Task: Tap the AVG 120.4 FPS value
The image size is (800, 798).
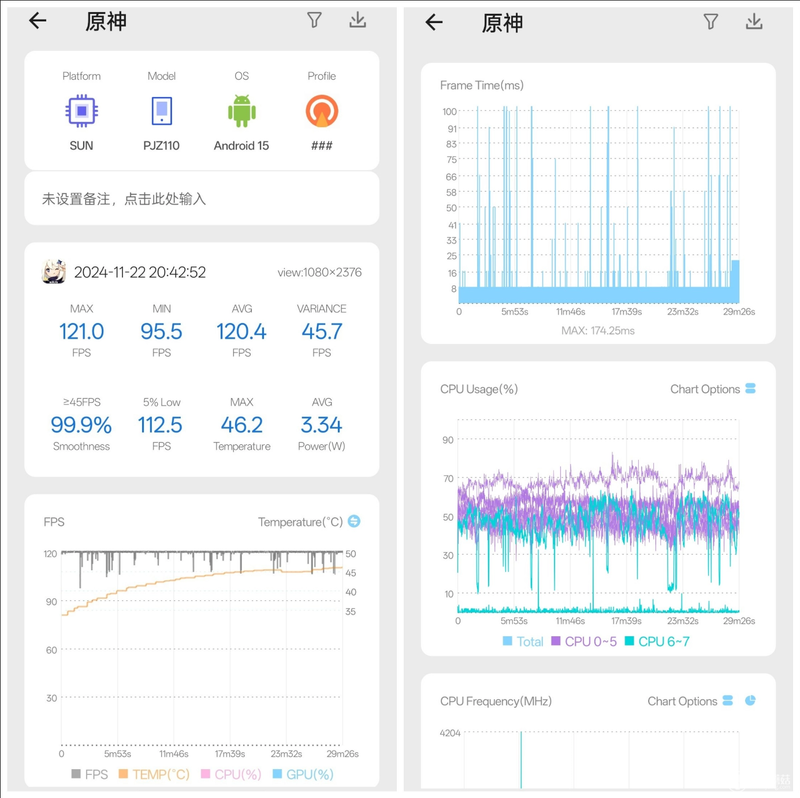Action: 241,331
